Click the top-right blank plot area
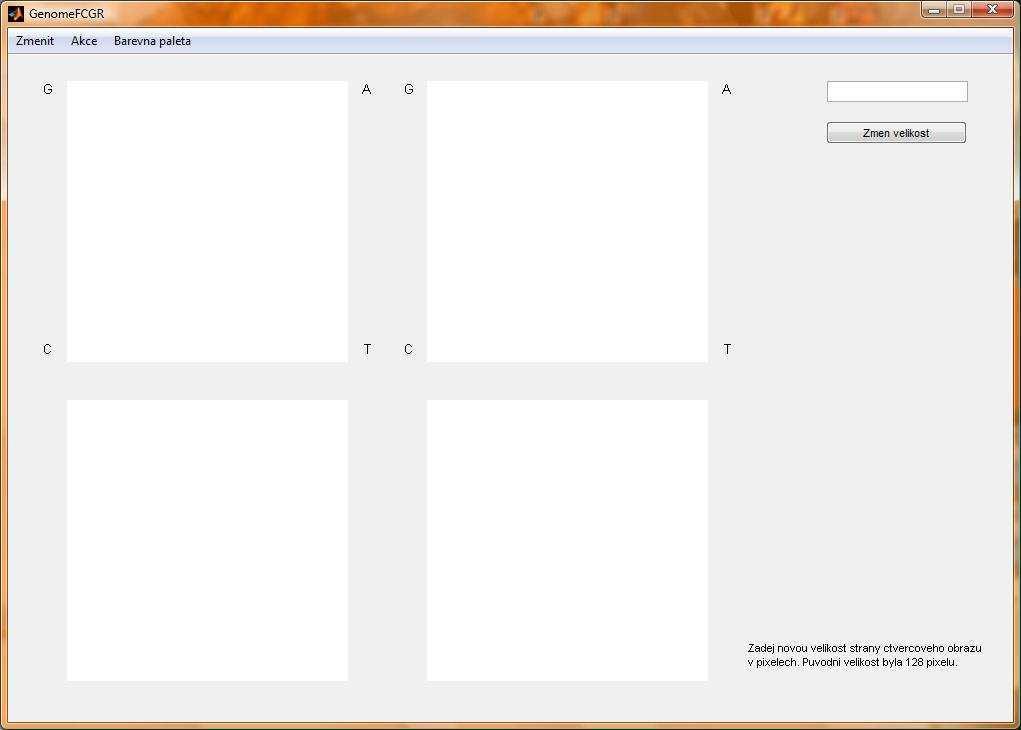The image size is (1021, 730). pos(567,221)
